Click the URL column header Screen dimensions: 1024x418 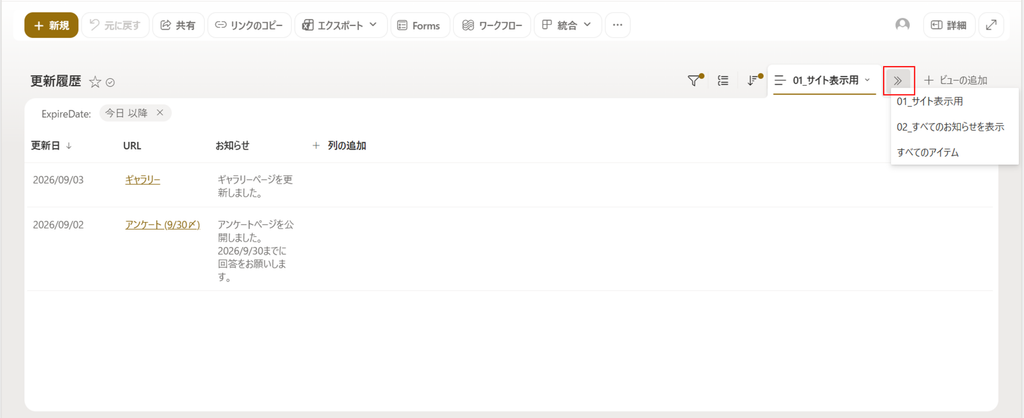pos(132,146)
